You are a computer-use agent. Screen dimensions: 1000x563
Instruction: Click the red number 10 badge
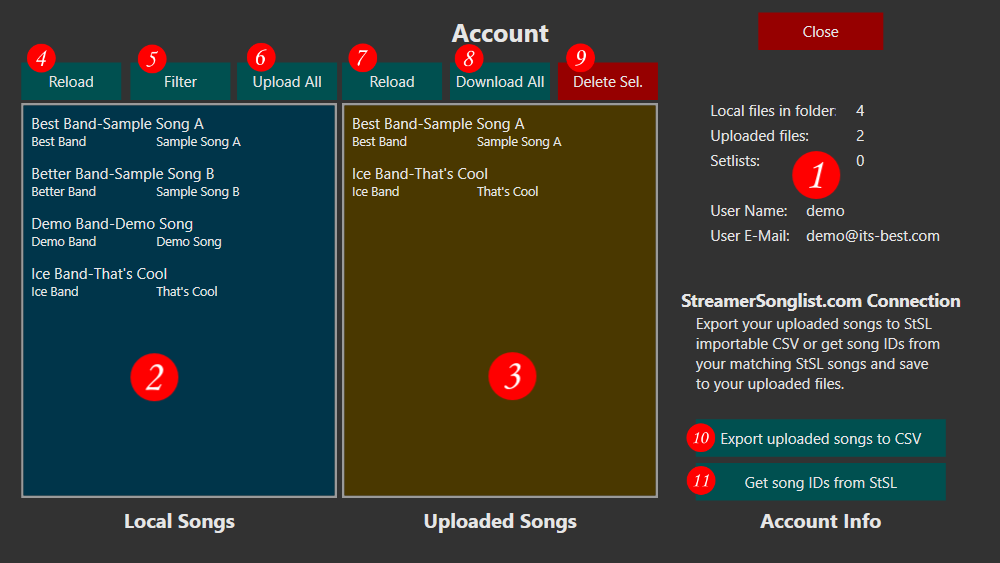(701, 438)
